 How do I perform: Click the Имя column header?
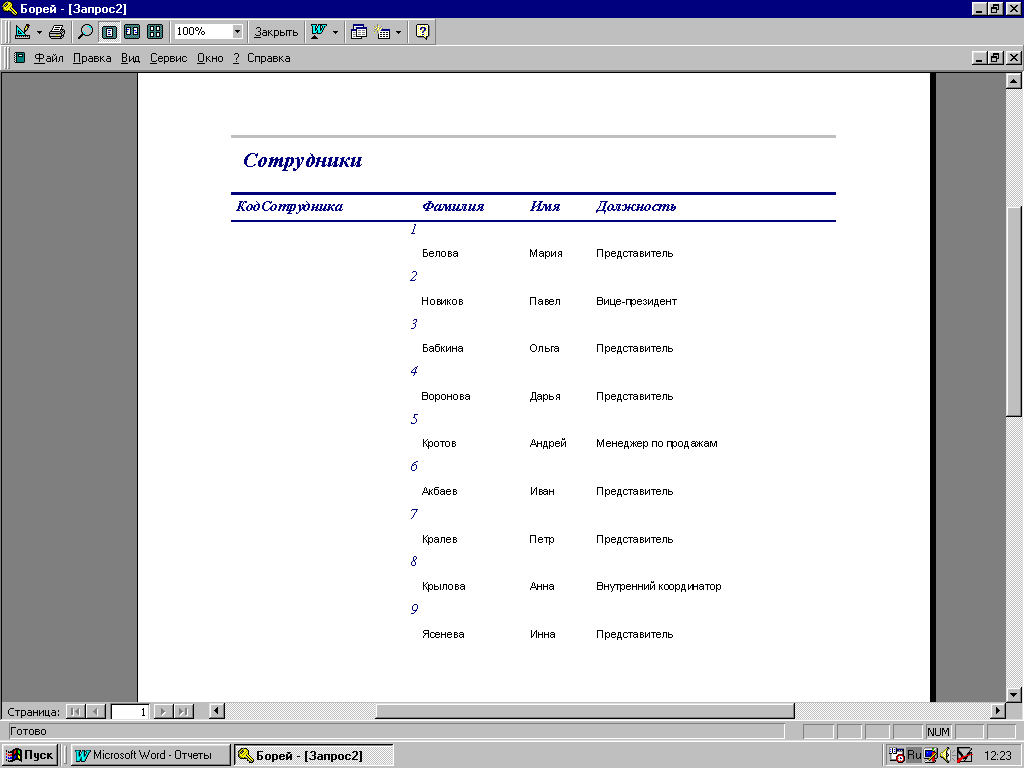click(x=545, y=207)
